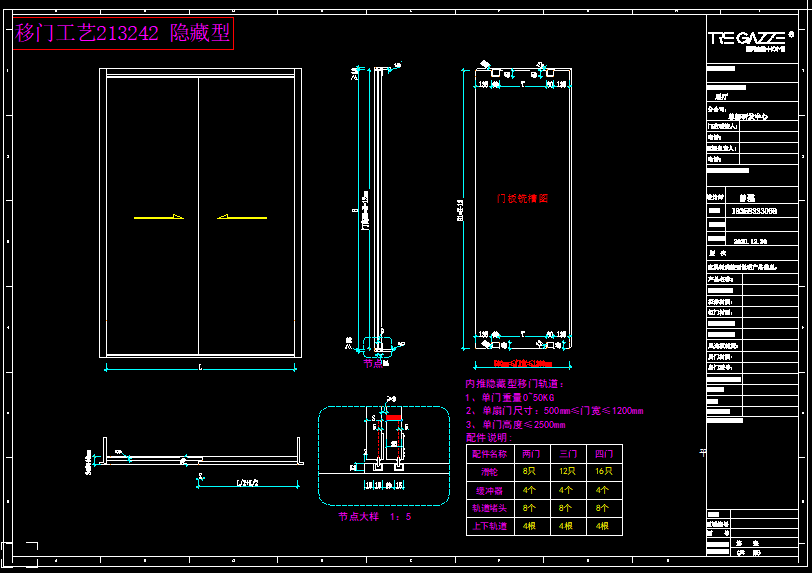
Task: Select the 节点 label below section view
Action: pyautogui.click(x=373, y=364)
